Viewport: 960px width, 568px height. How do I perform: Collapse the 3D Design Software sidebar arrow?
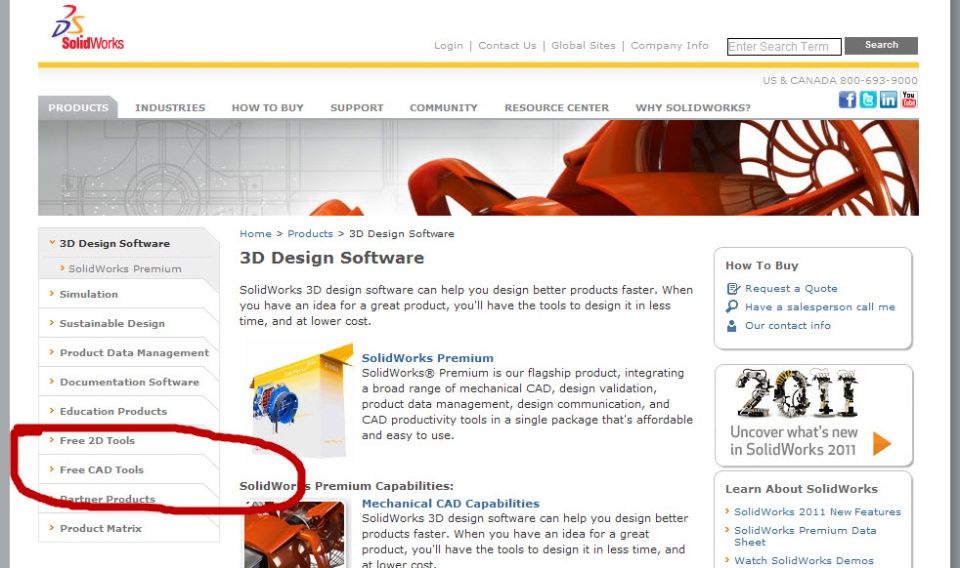[x=52, y=242]
